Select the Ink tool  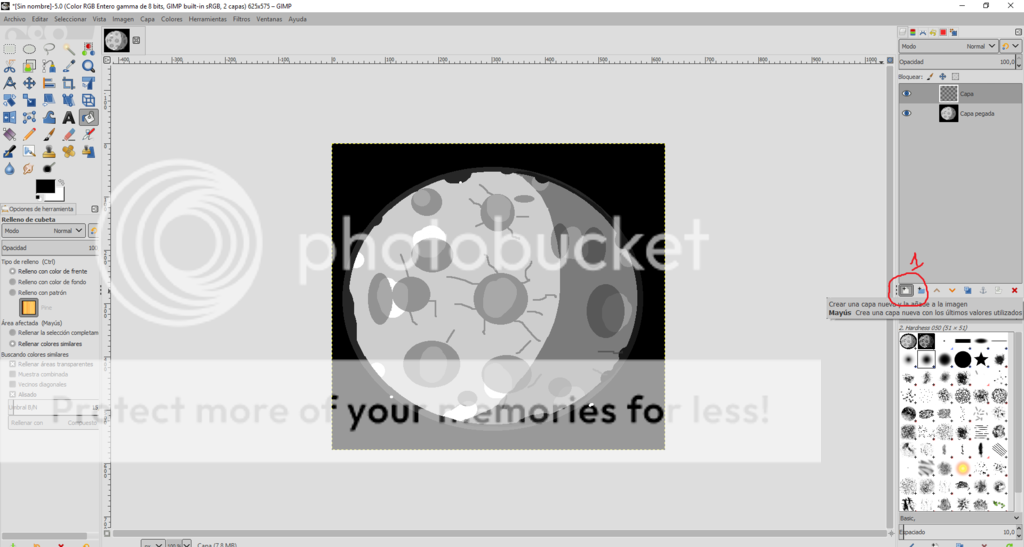tap(9, 151)
